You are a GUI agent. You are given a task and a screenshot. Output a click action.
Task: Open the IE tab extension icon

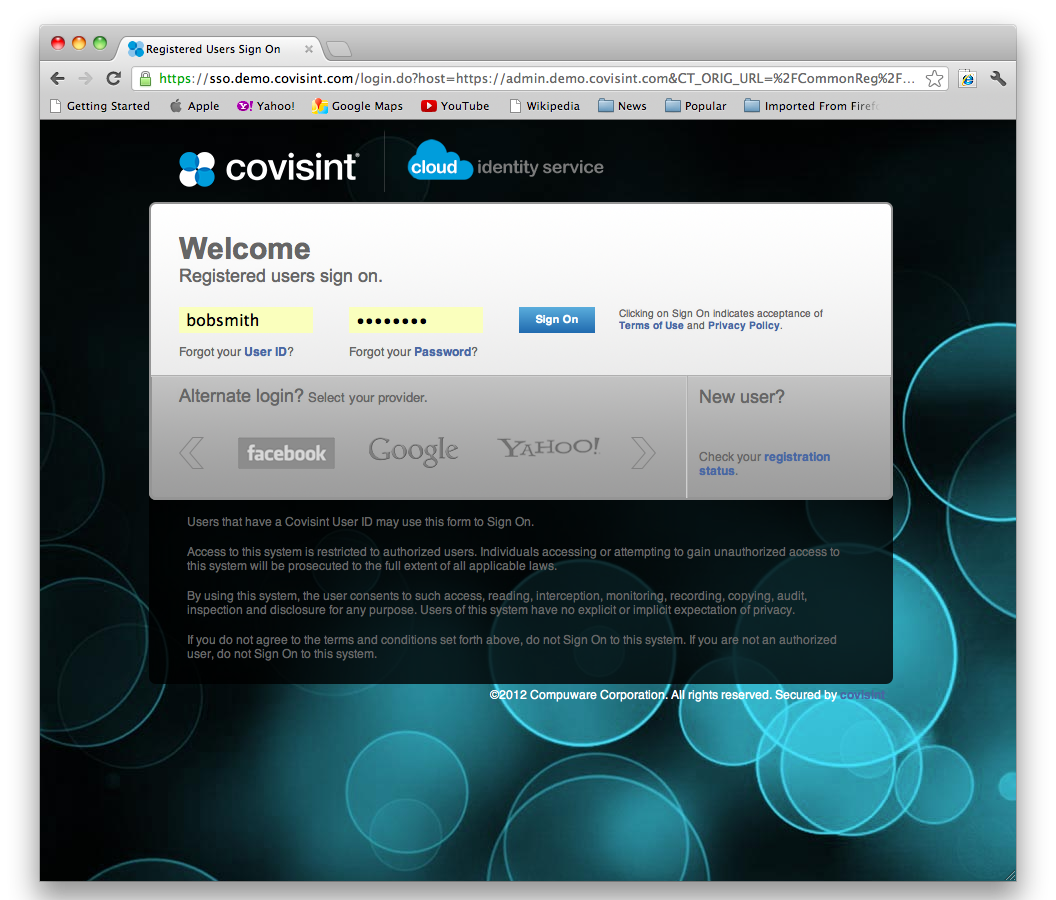pos(968,79)
